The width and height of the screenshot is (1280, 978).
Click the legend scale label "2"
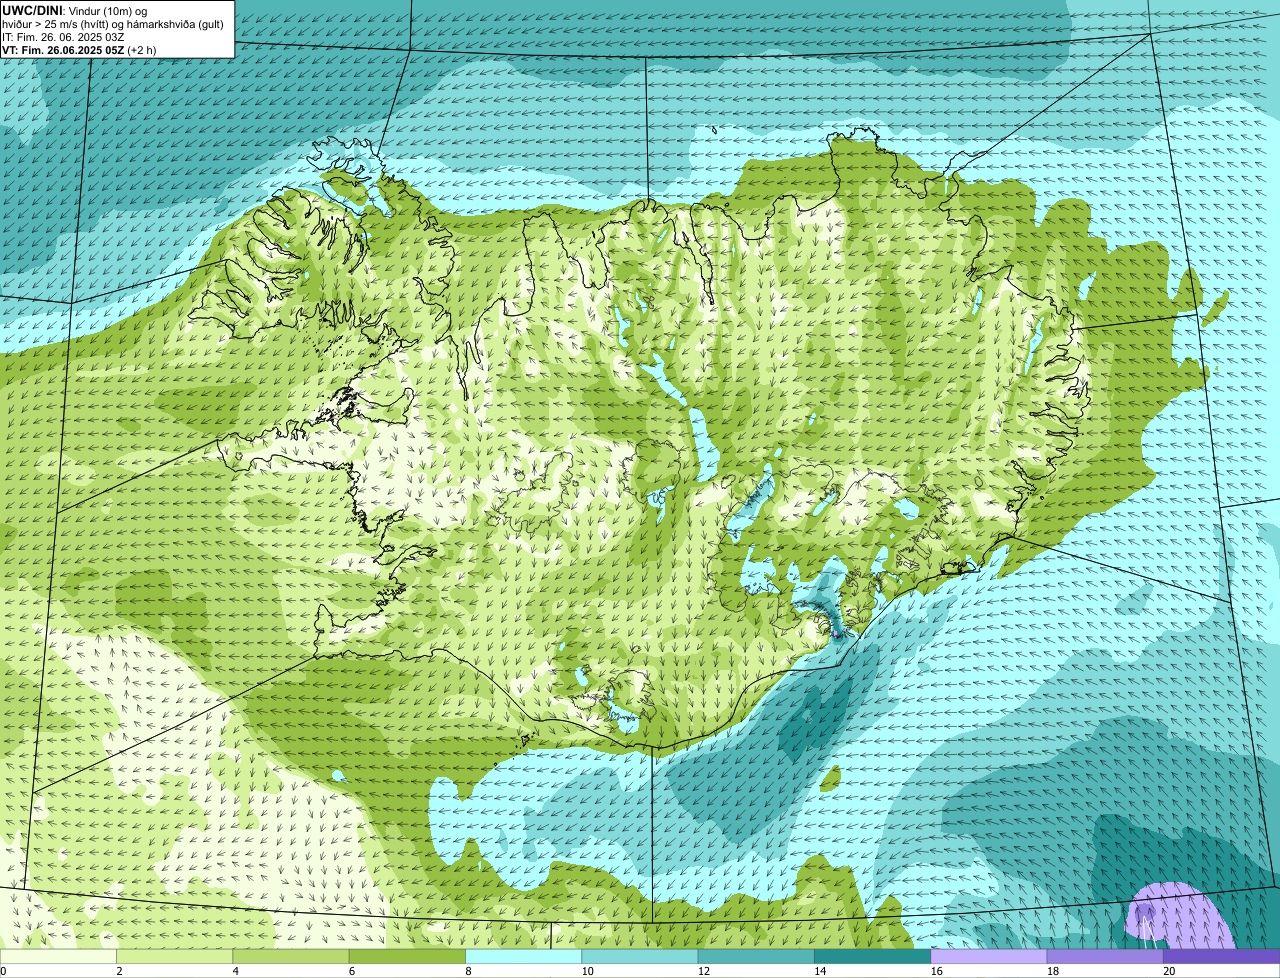point(119,971)
